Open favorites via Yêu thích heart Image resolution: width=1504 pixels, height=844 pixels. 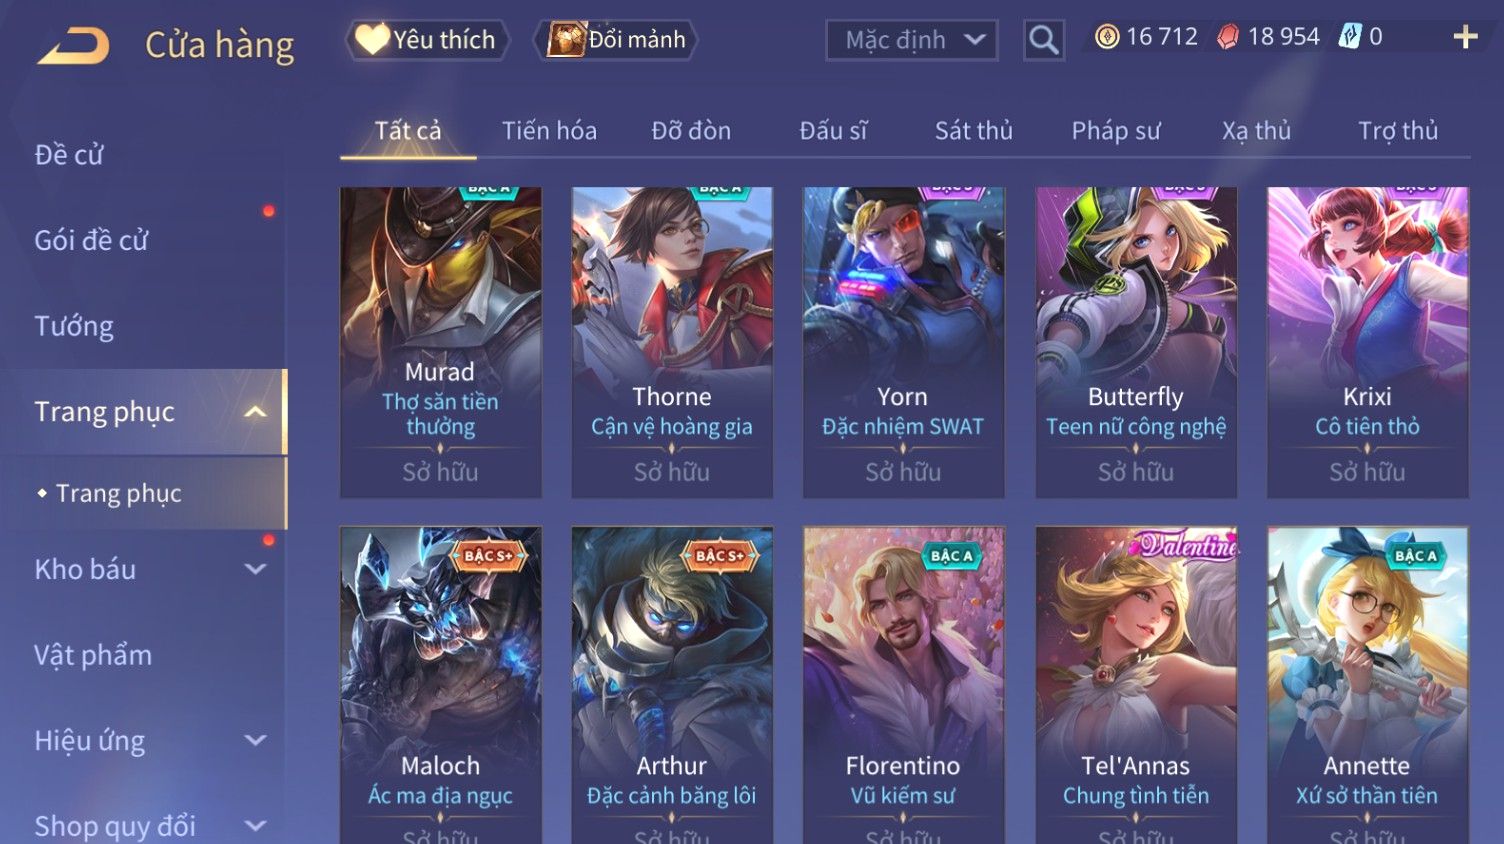tap(428, 40)
